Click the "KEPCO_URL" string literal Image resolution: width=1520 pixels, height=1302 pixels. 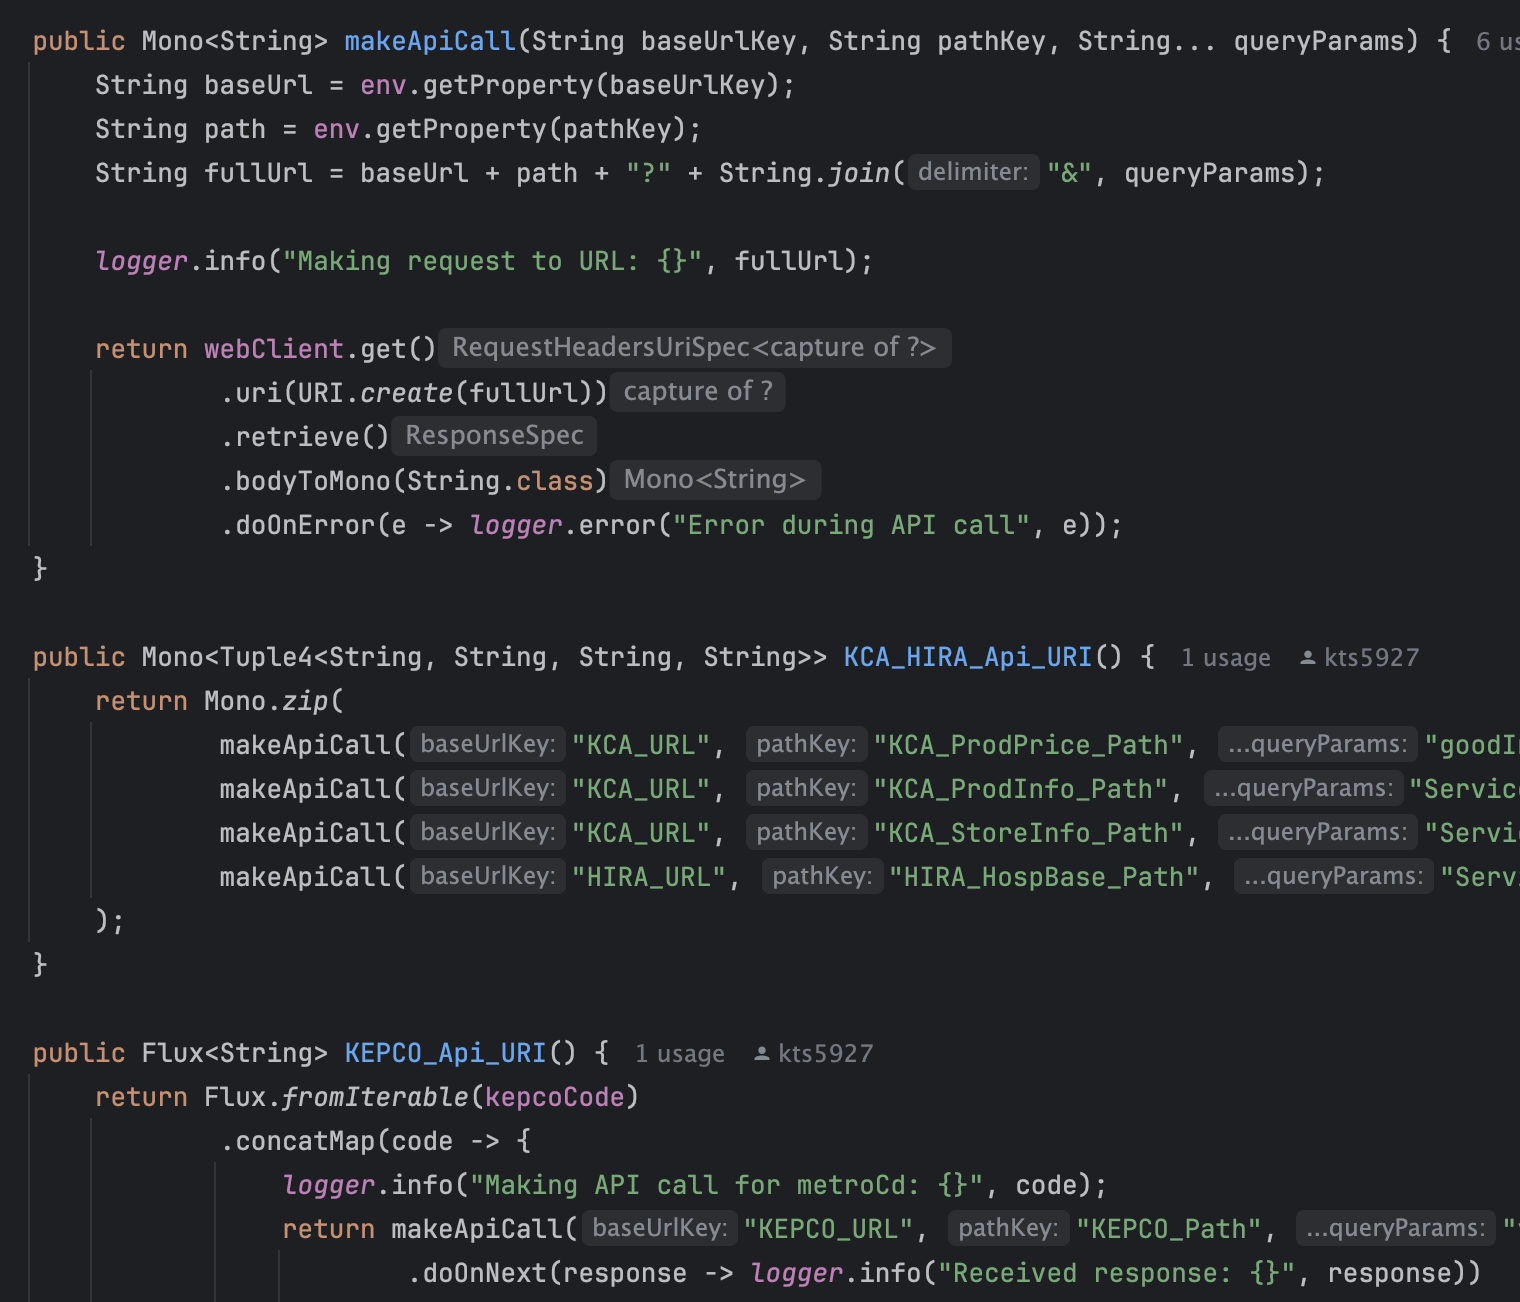pyautogui.click(x=828, y=1229)
